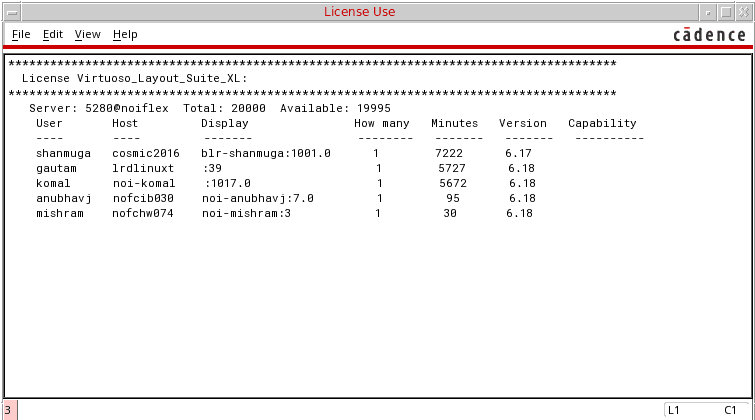This screenshot has width=755, height=420.
Task: Close the License Use window
Action: [x=743, y=13]
